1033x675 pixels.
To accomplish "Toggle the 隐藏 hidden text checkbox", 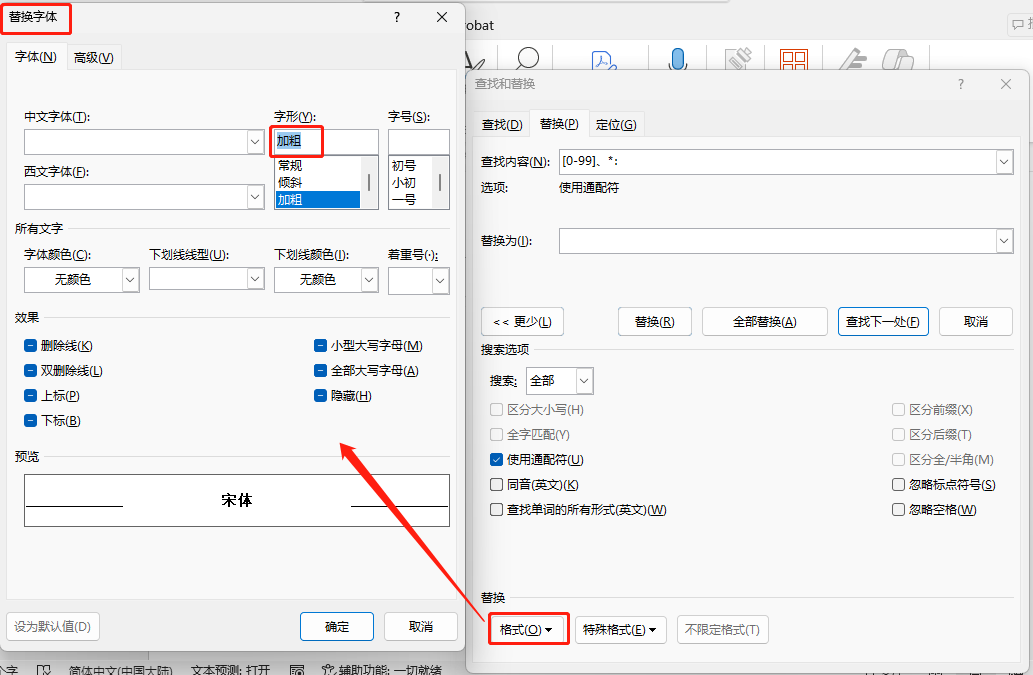I will pos(320,396).
